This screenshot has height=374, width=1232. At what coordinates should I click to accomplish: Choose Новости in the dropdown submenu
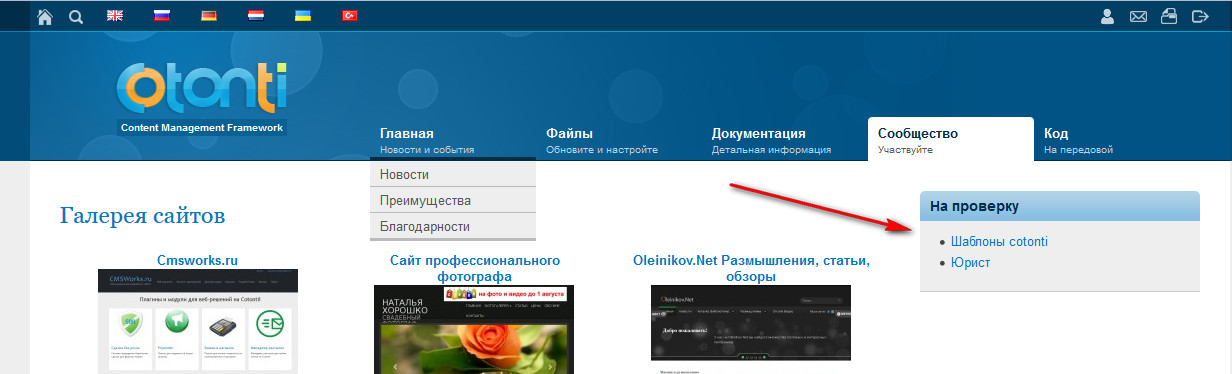pyautogui.click(x=453, y=175)
